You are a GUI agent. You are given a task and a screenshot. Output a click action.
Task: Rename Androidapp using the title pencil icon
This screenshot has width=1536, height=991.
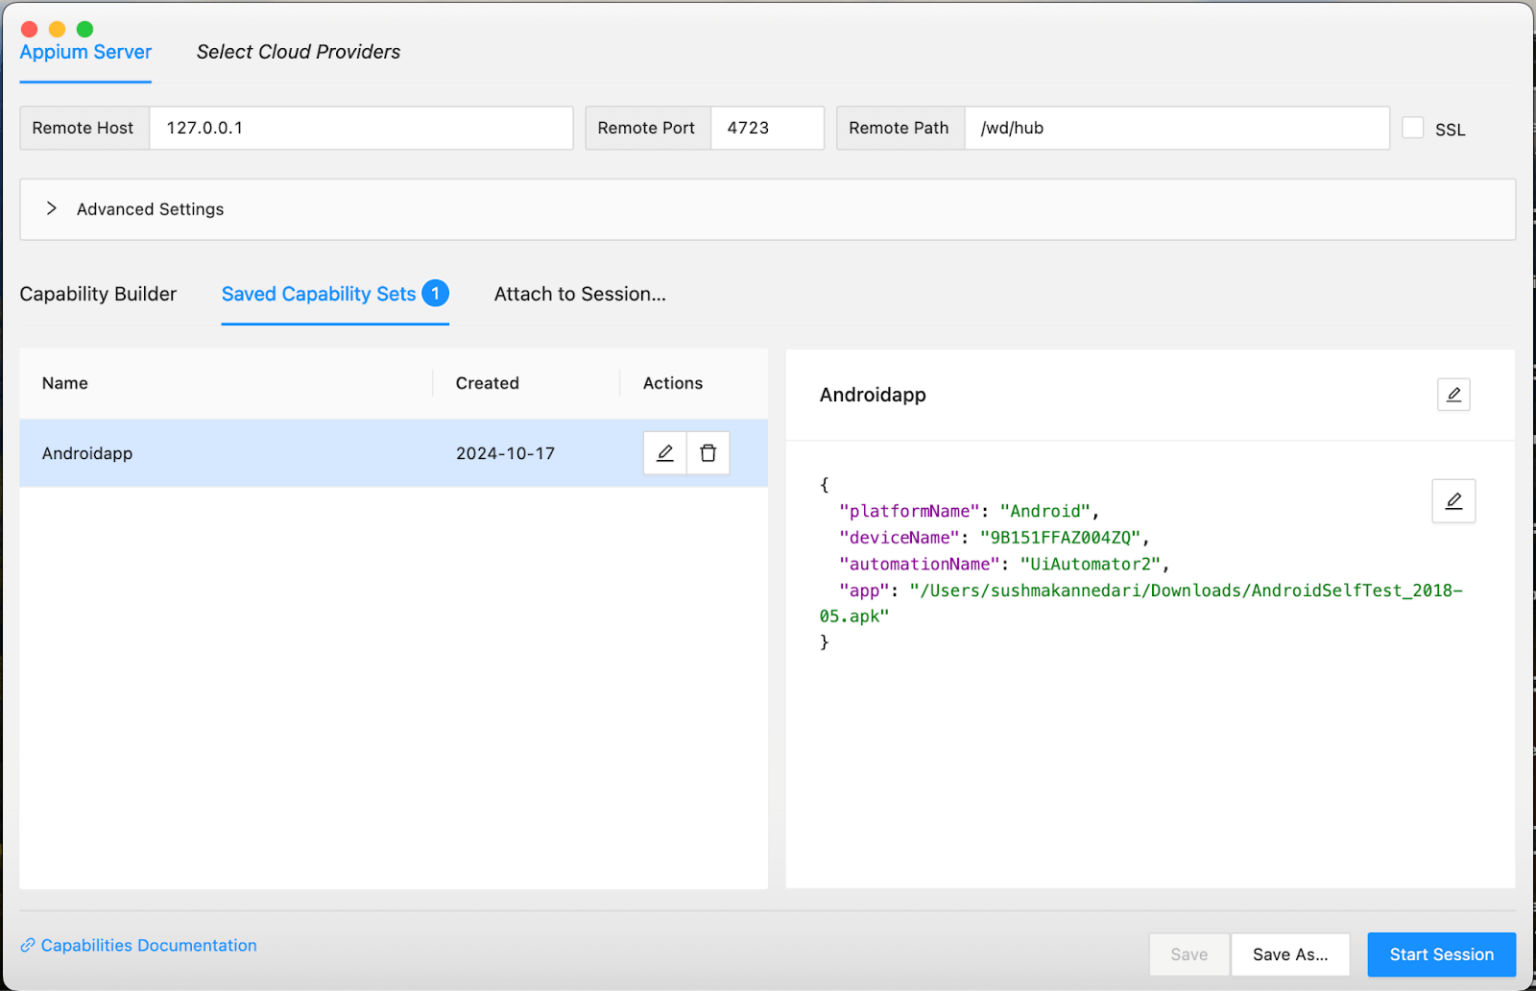tap(1453, 395)
